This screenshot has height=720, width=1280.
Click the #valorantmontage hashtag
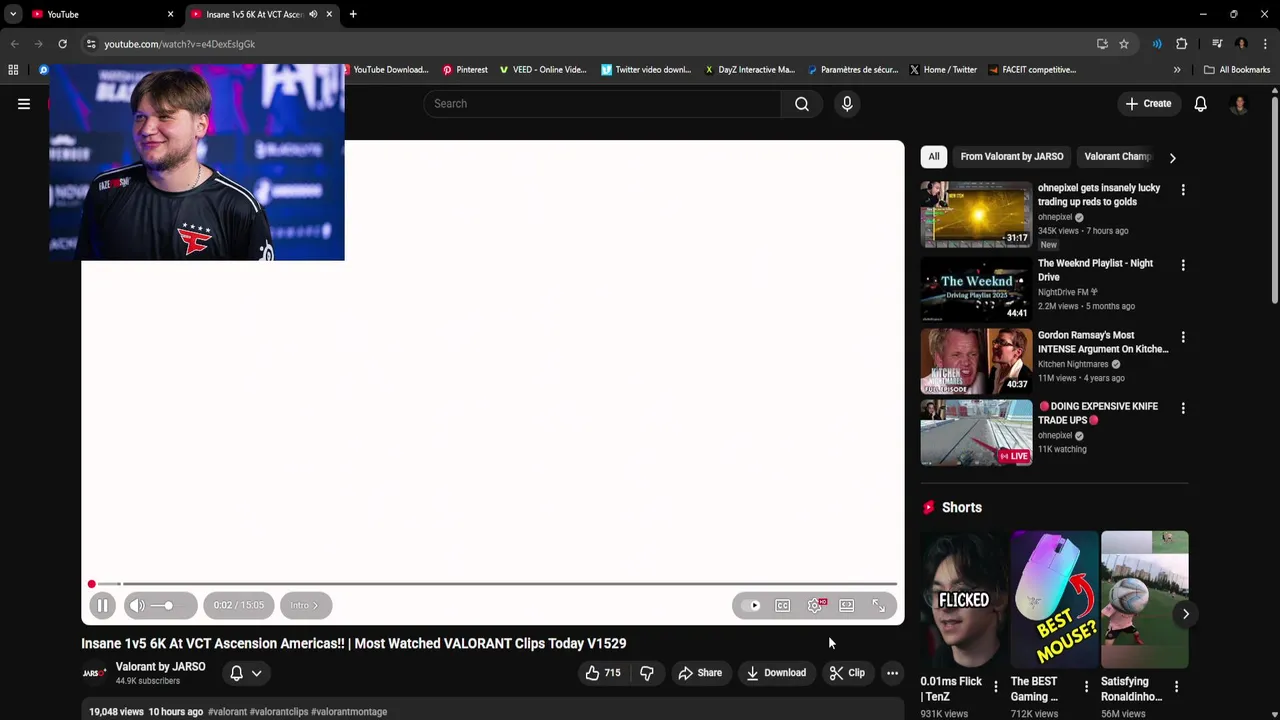tap(349, 712)
